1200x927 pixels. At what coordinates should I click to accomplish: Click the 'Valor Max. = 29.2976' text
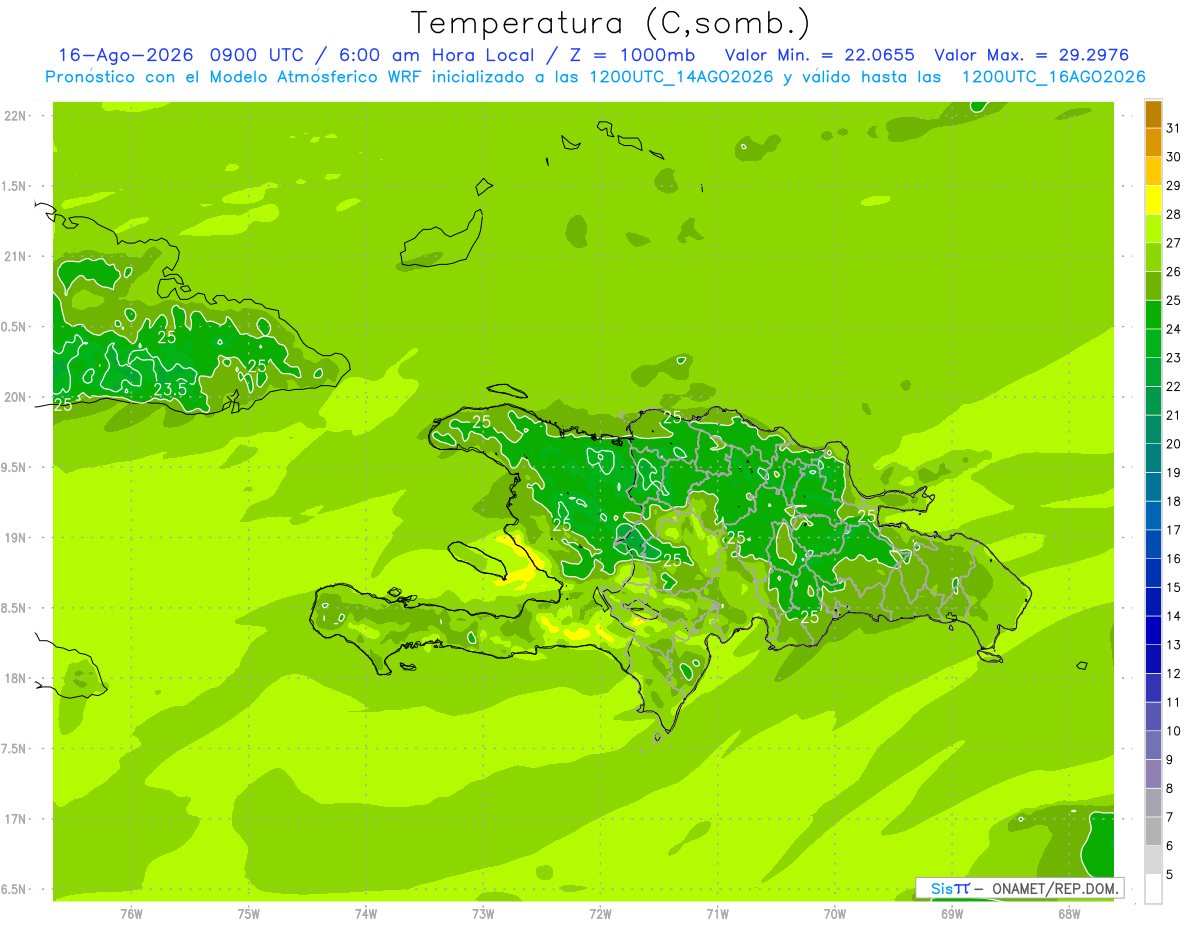click(x=1031, y=55)
